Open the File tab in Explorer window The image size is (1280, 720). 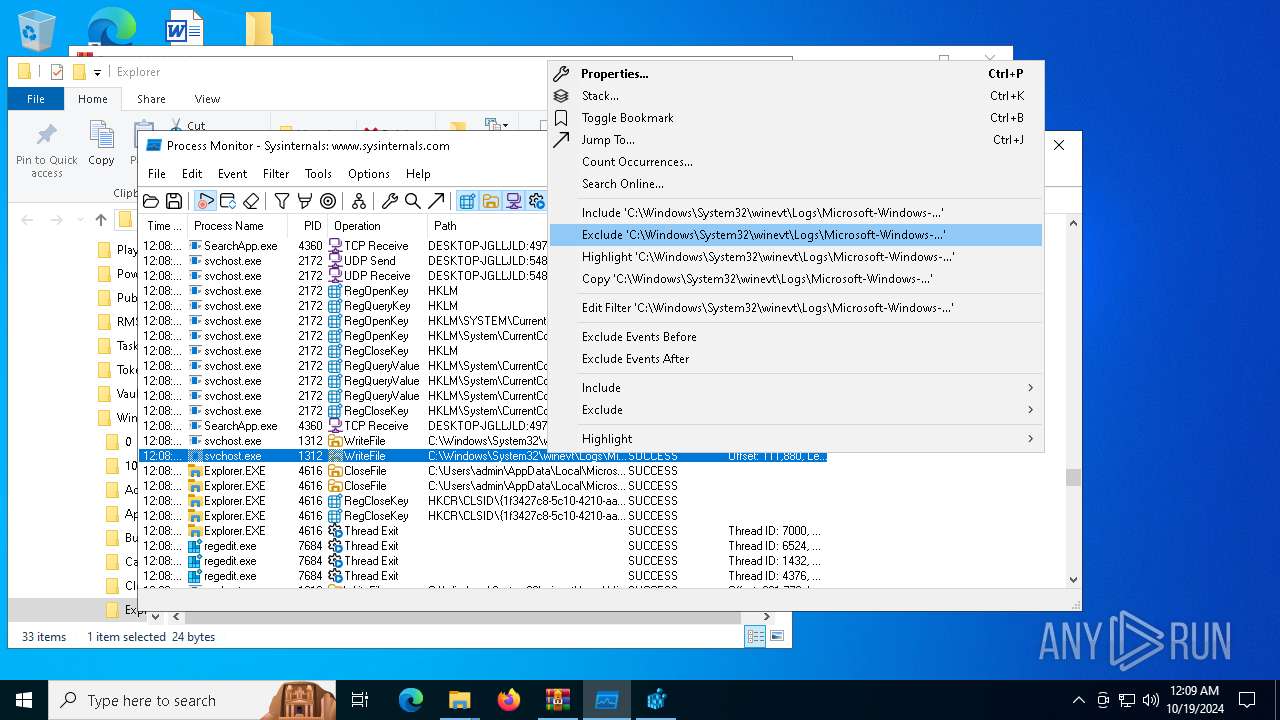36,99
